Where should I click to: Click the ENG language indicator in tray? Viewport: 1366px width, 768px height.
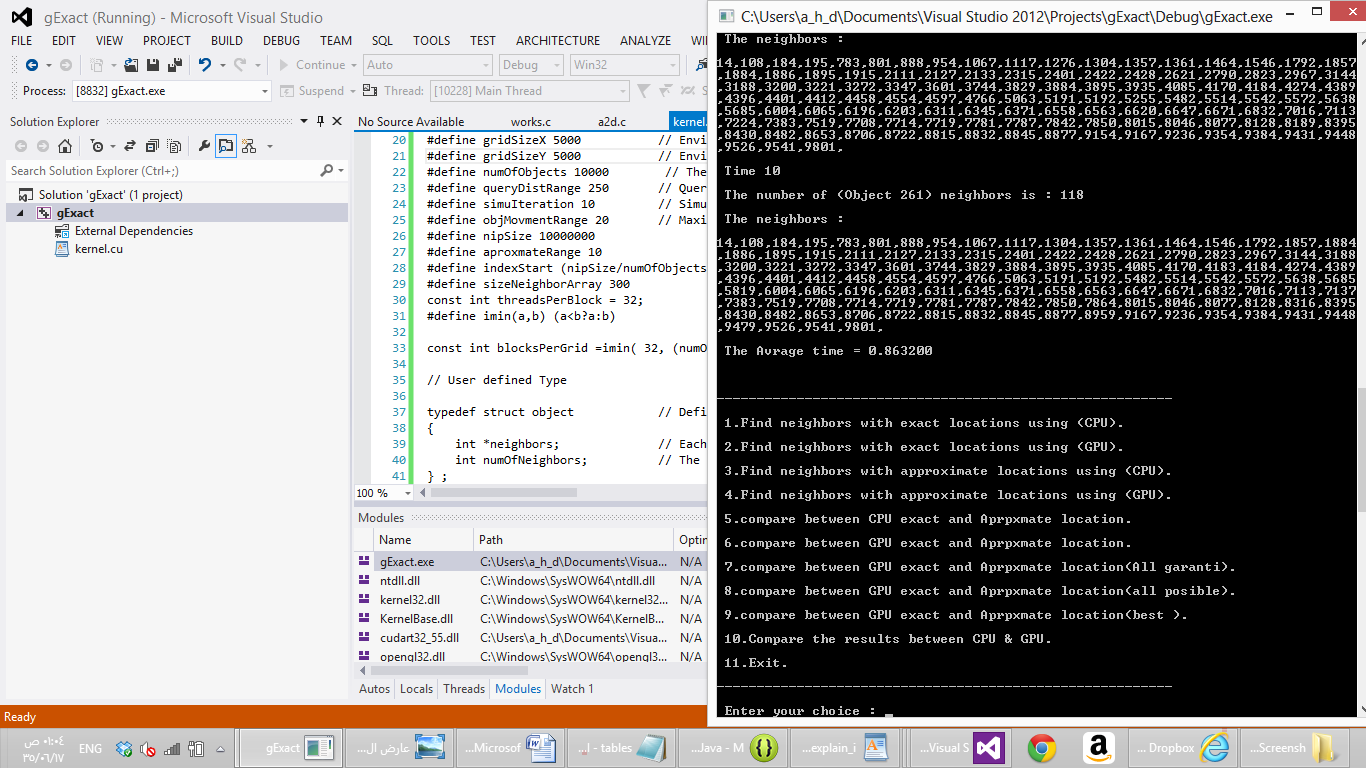(90, 748)
